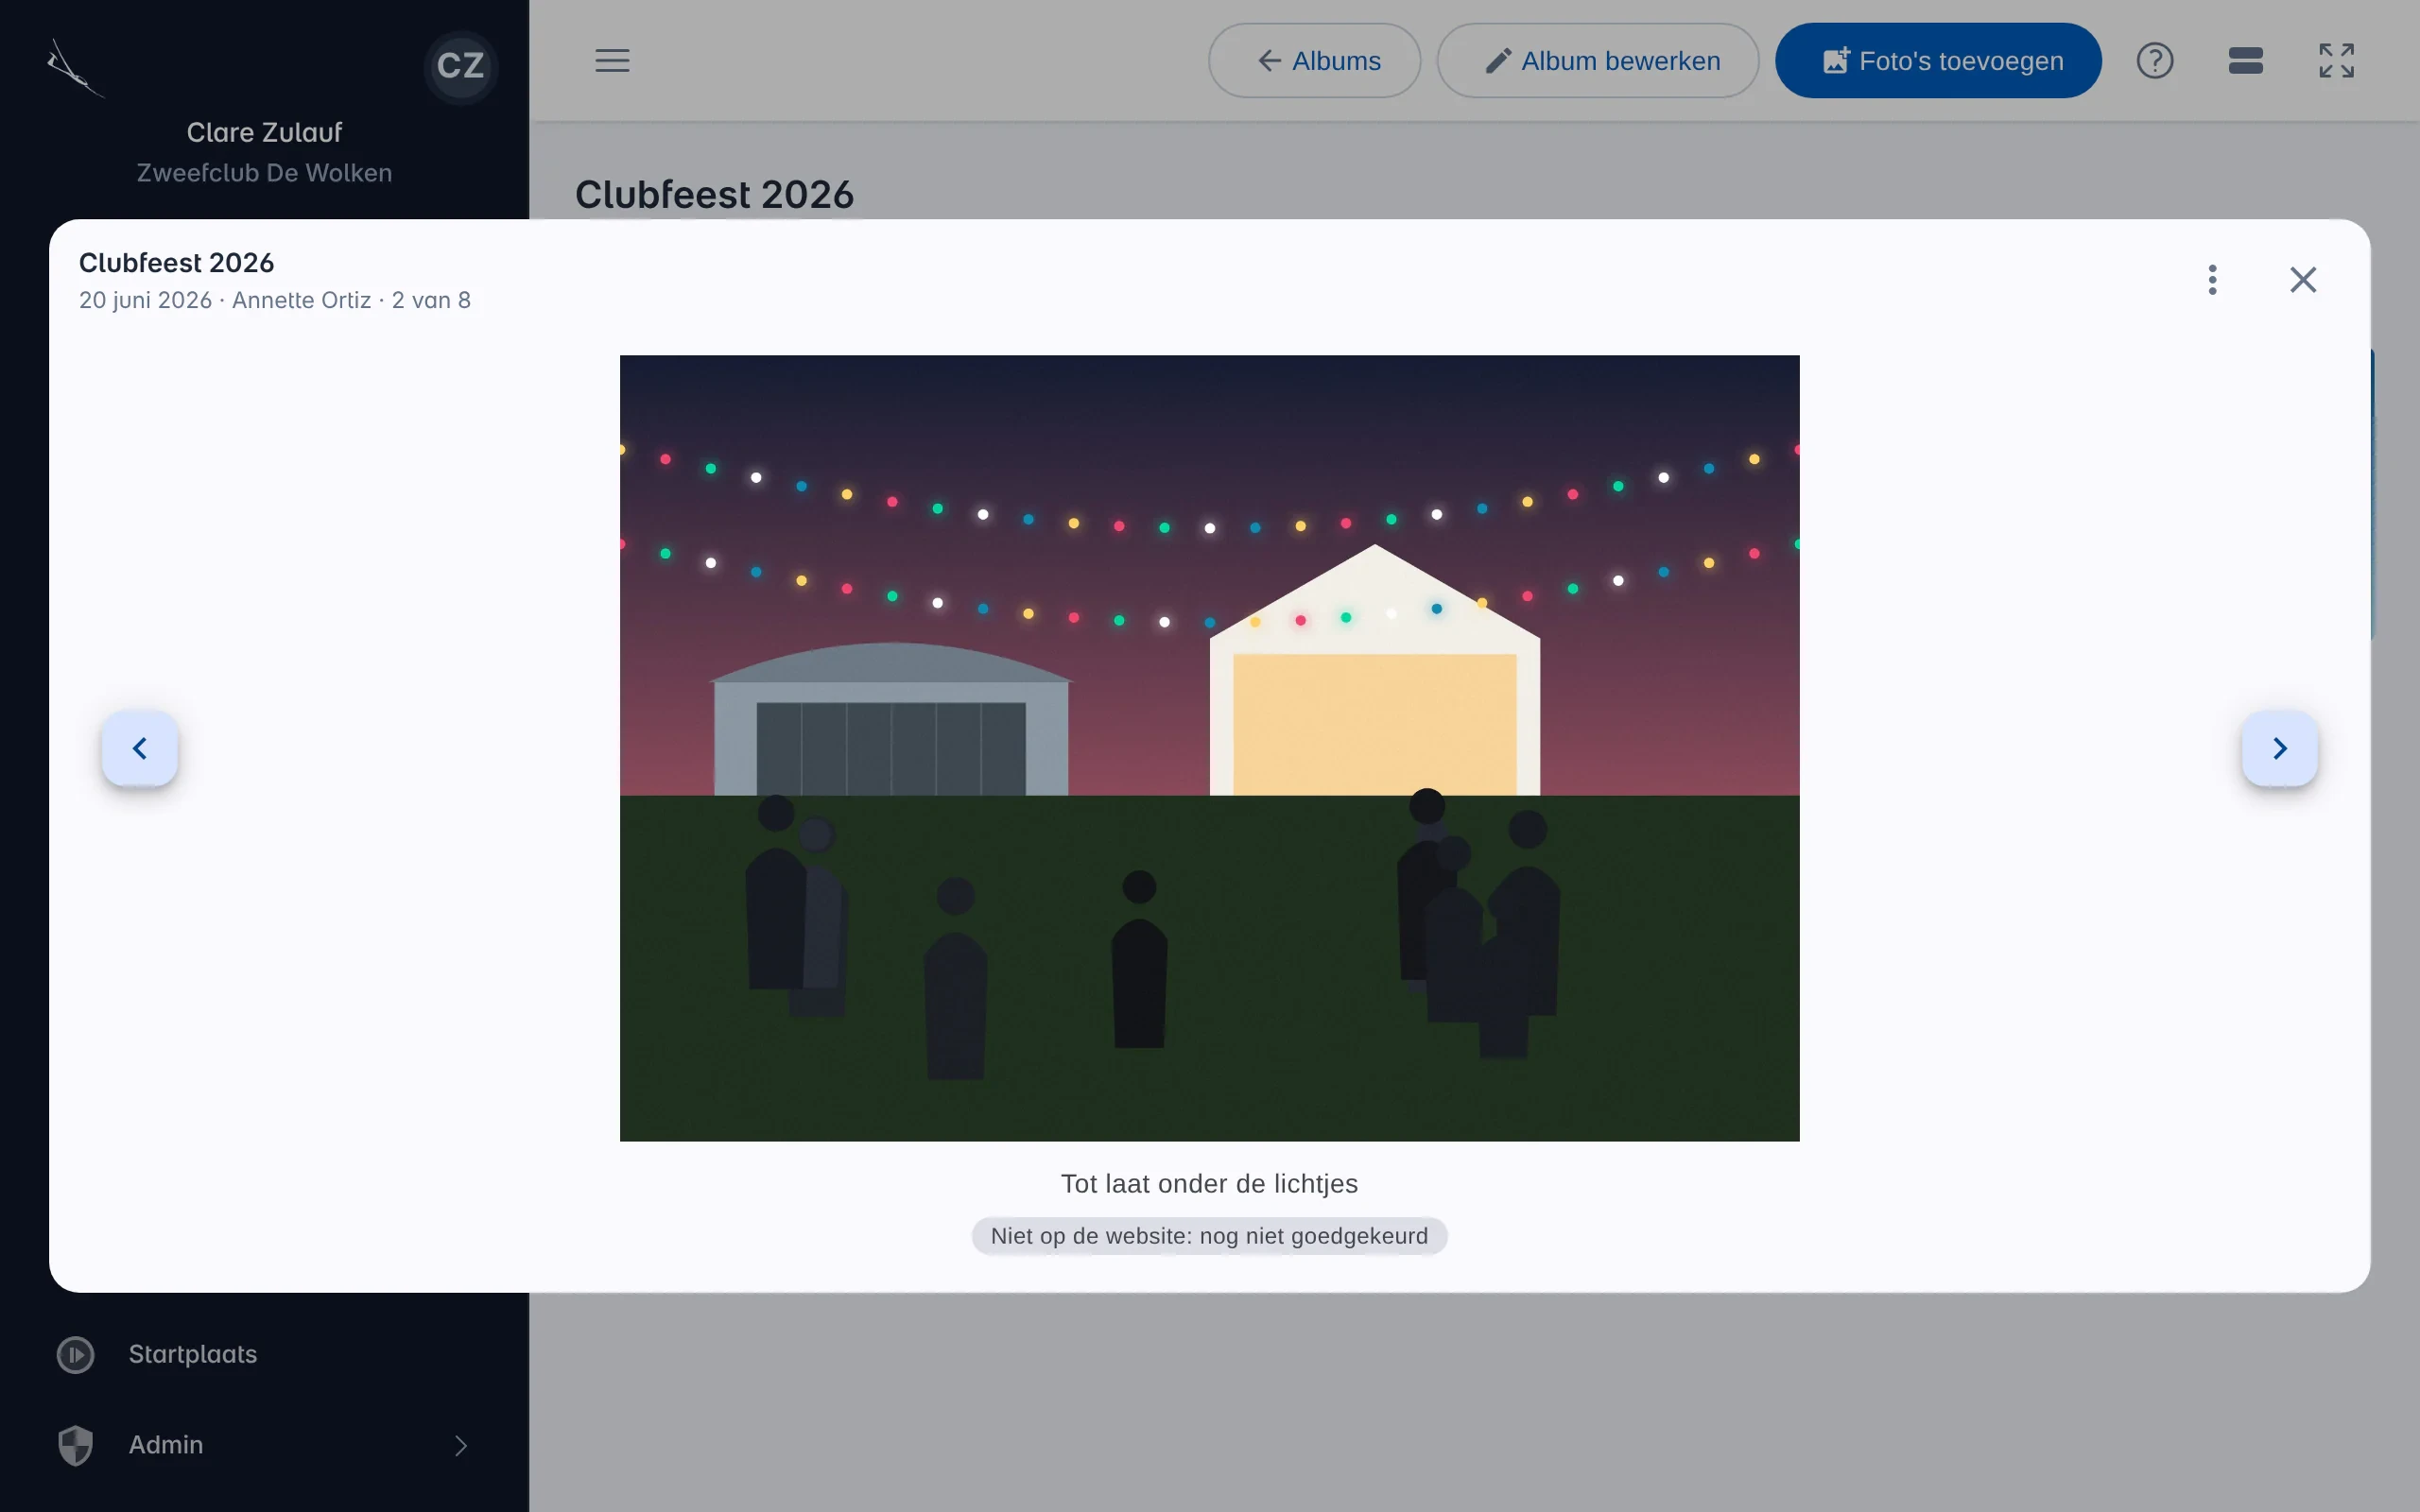Close the photo viewer dialog
Screen dimensions: 2420x1512
[2302, 280]
